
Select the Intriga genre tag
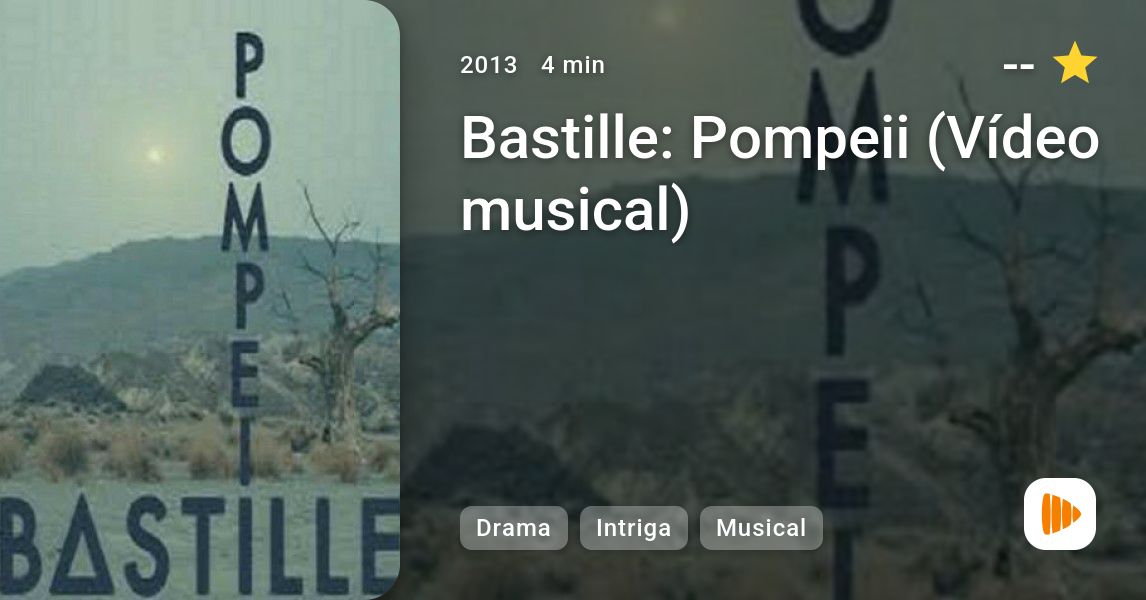click(x=634, y=528)
